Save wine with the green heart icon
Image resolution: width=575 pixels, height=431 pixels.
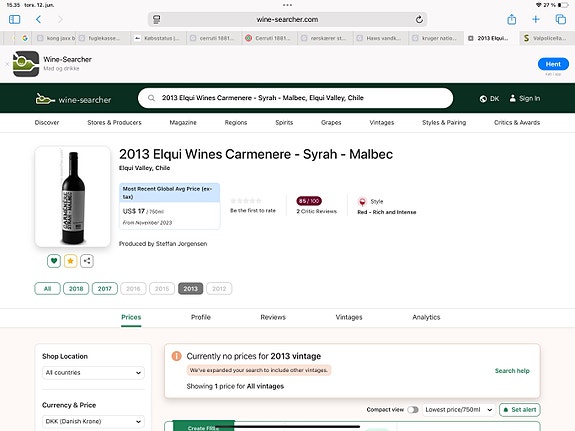pos(54,261)
